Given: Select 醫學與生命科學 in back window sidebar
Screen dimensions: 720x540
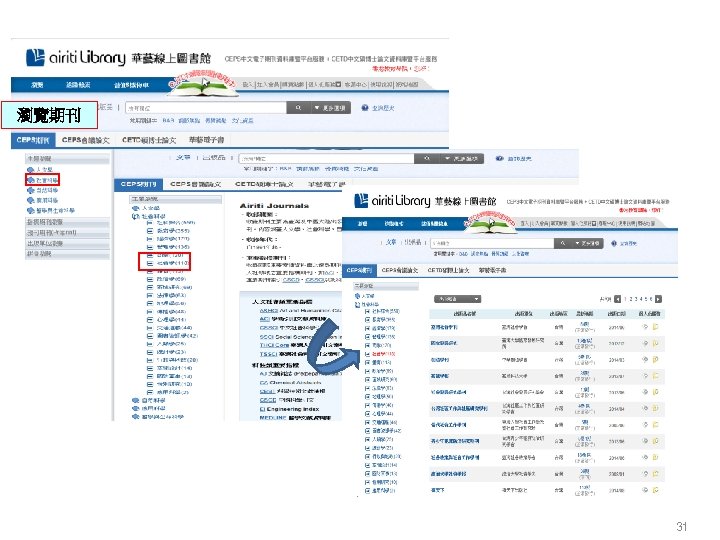Looking at the screenshot, I should coord(55,211).
